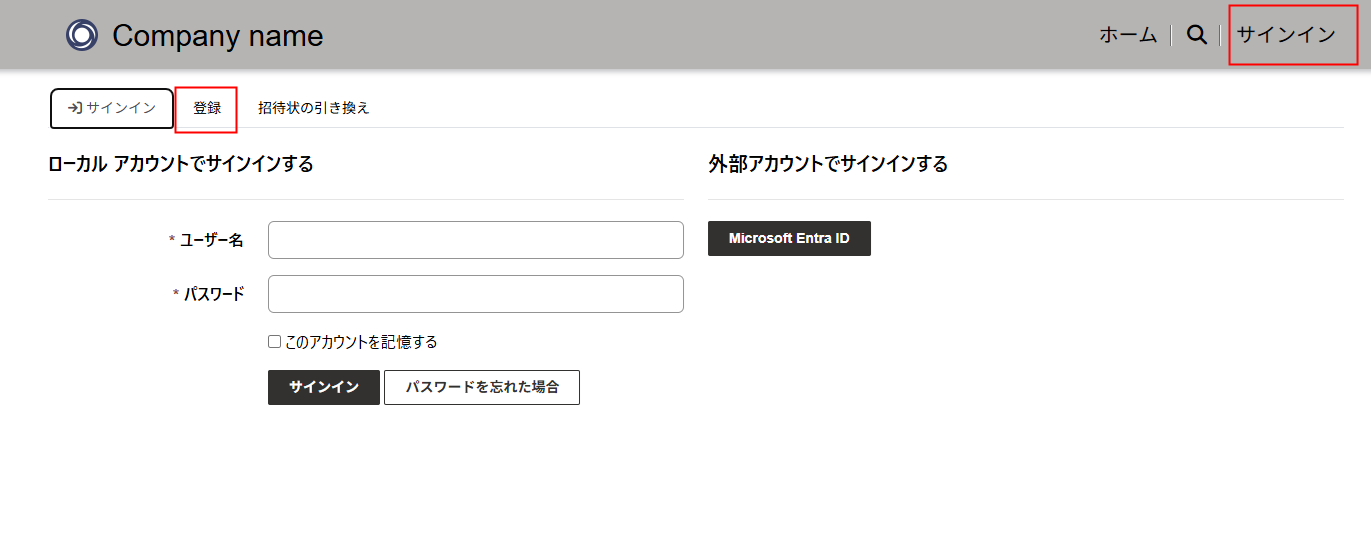Click the パスワード field label
The image size is (1371, 533).
pyautogui.click(x=213, y=294)
